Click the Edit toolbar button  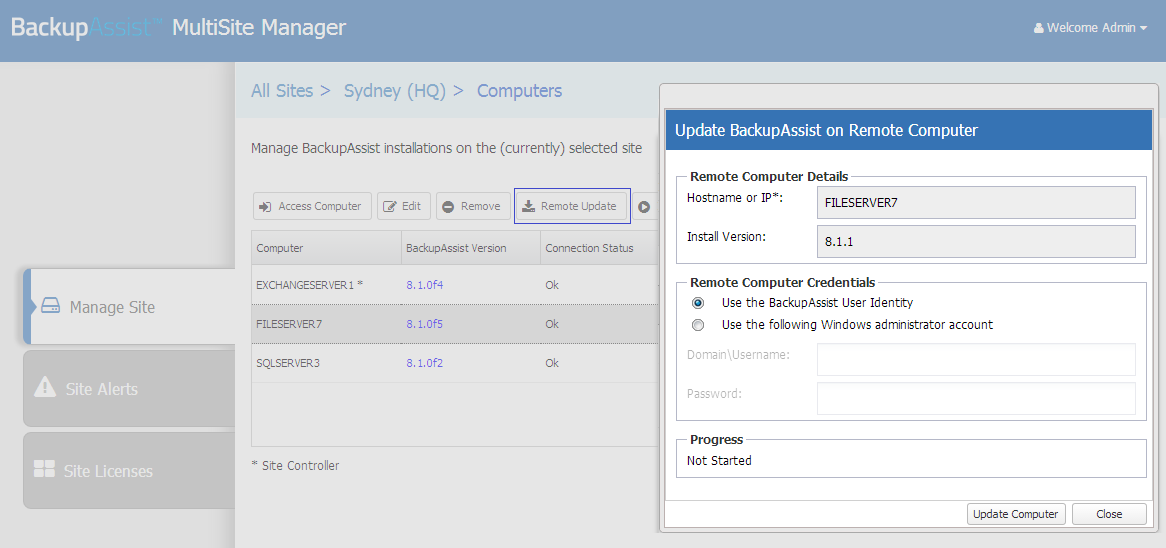pyautogui.click(x=404, y=206)
